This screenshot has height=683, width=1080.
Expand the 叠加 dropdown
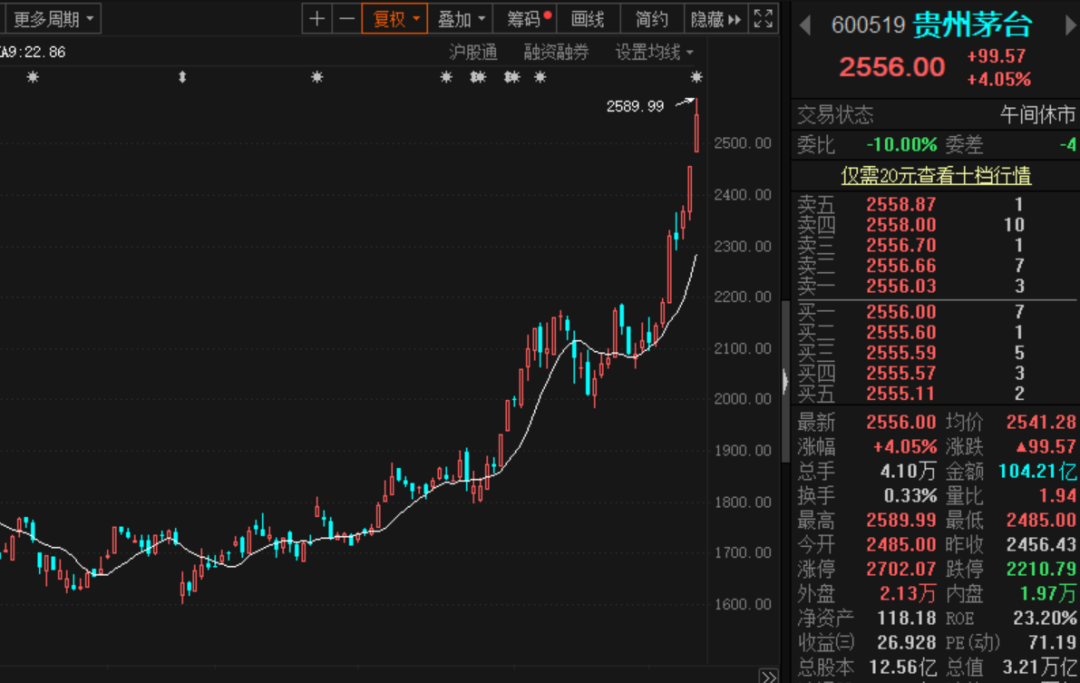pyautogui.click(x=462, y=18)
